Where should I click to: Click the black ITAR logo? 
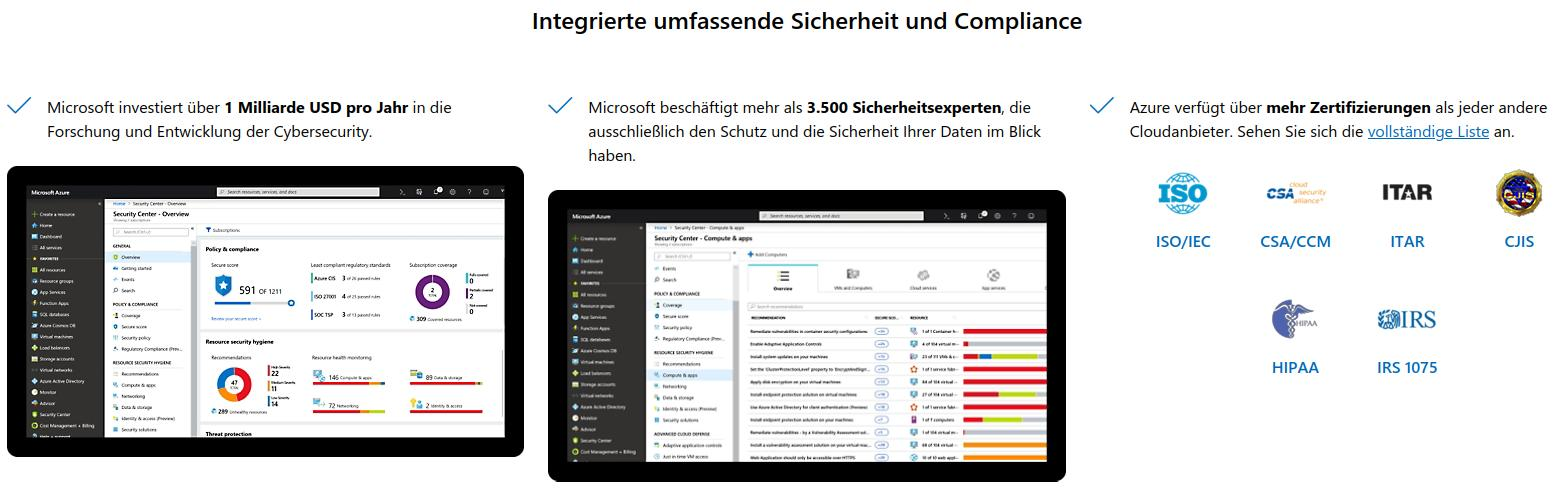click(1406, 192)
